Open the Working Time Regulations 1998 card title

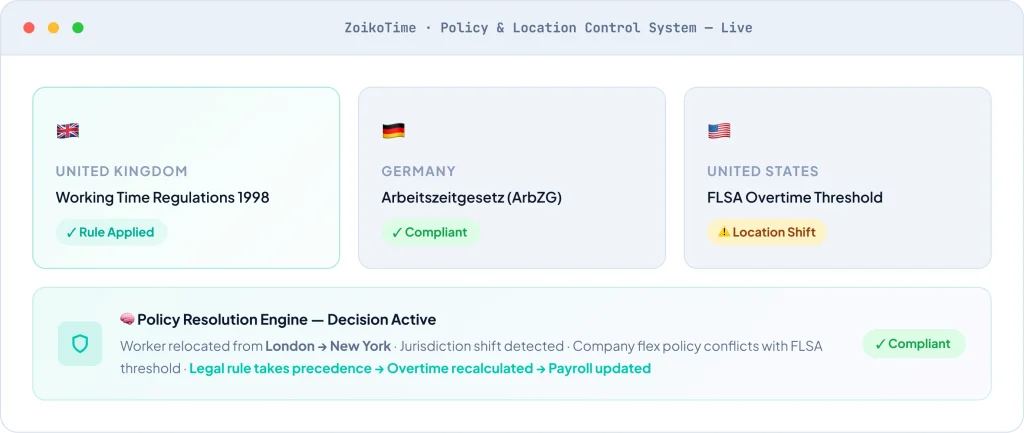162,197
